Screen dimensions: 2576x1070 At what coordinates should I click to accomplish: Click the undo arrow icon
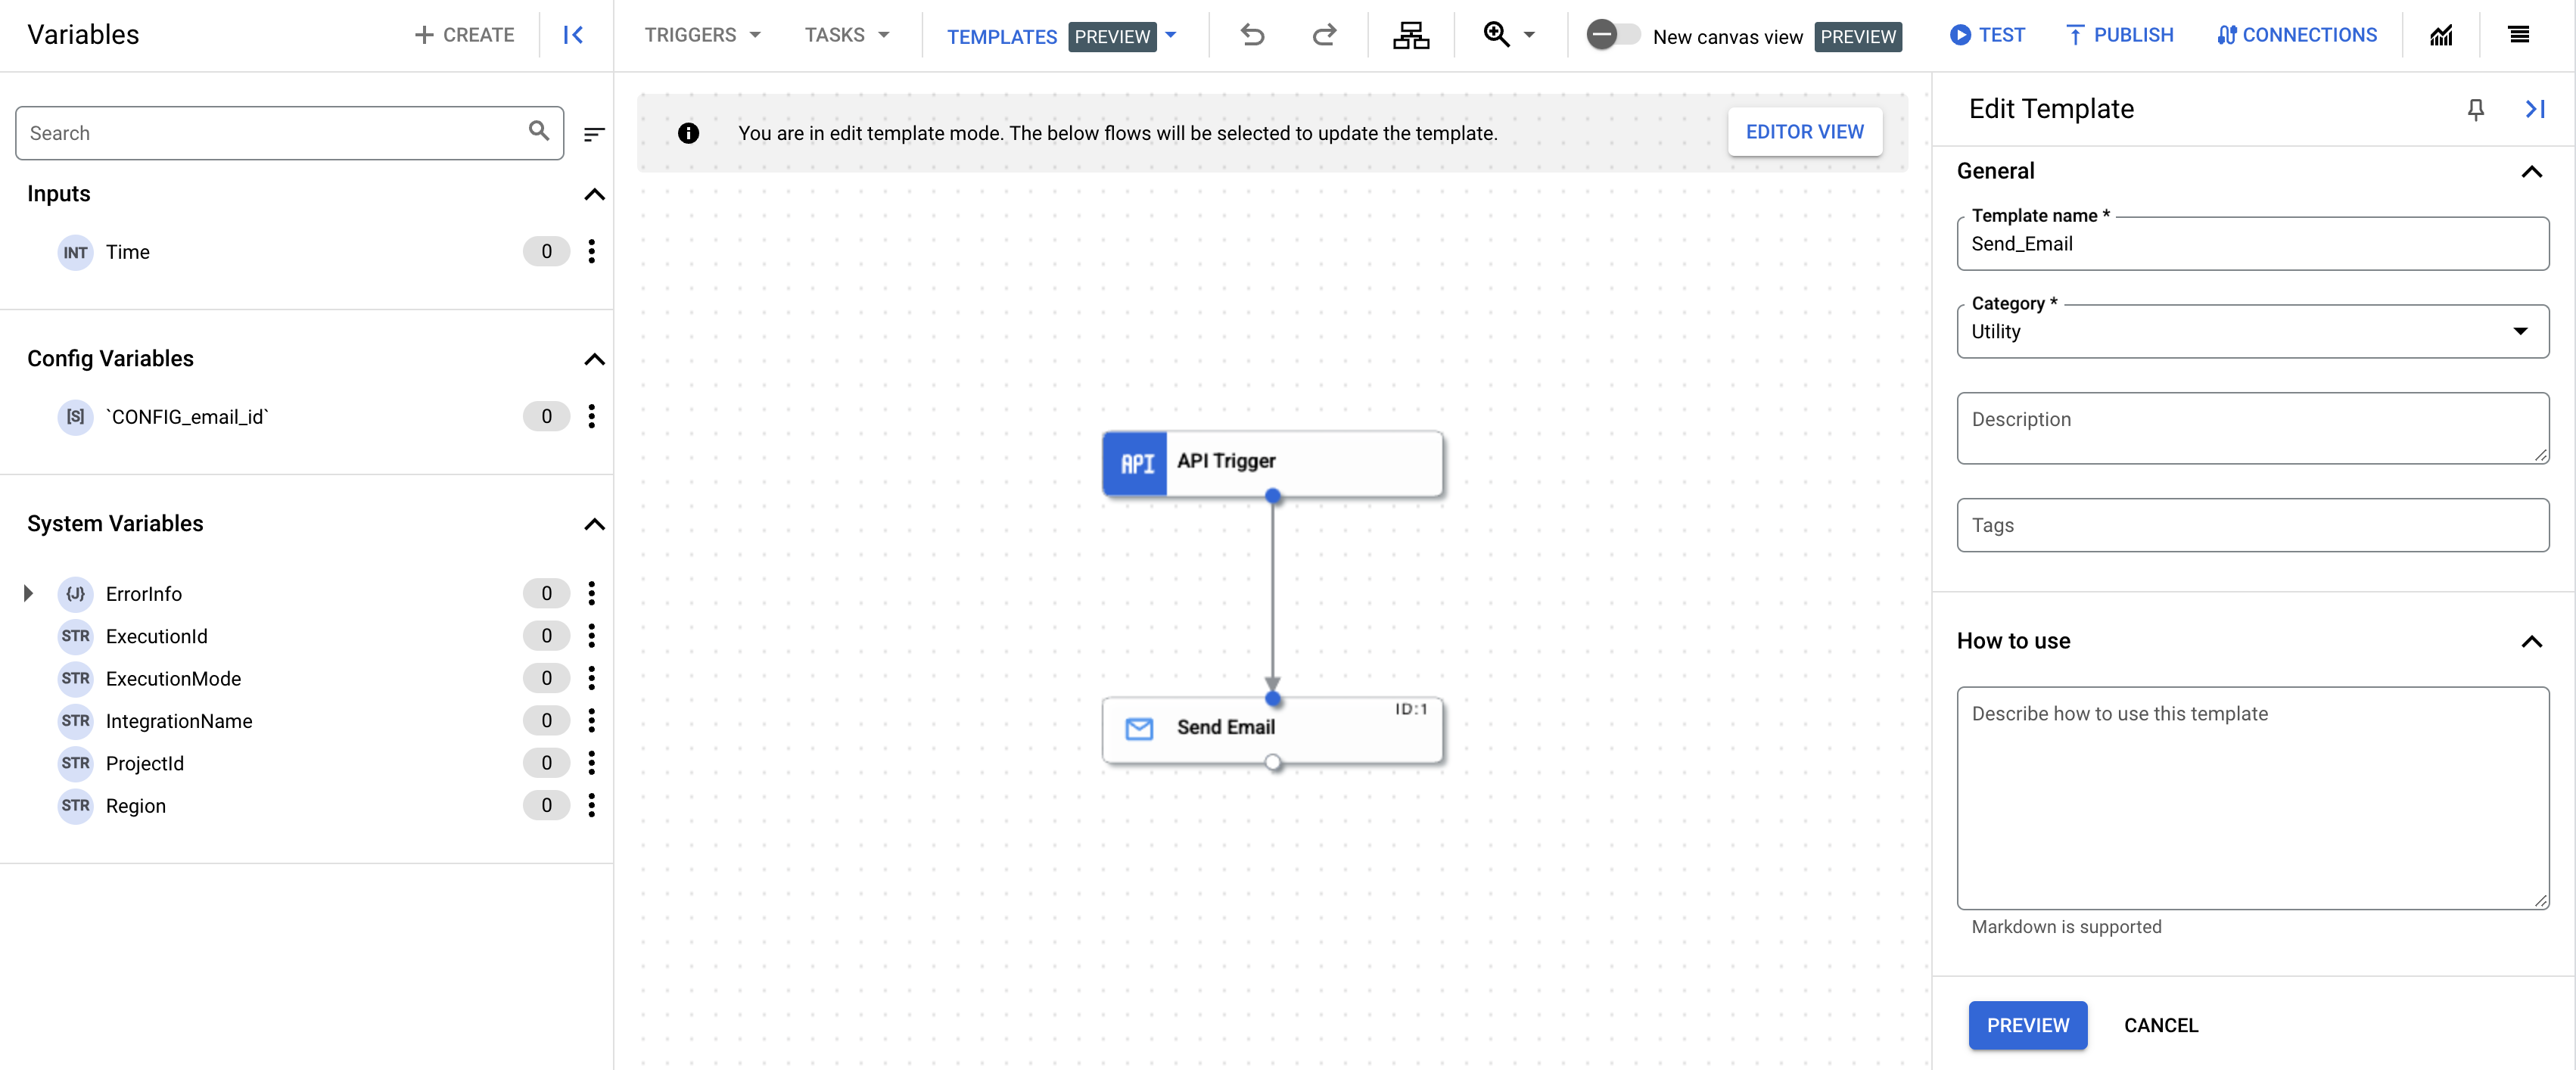click(x=1253, y=36)
